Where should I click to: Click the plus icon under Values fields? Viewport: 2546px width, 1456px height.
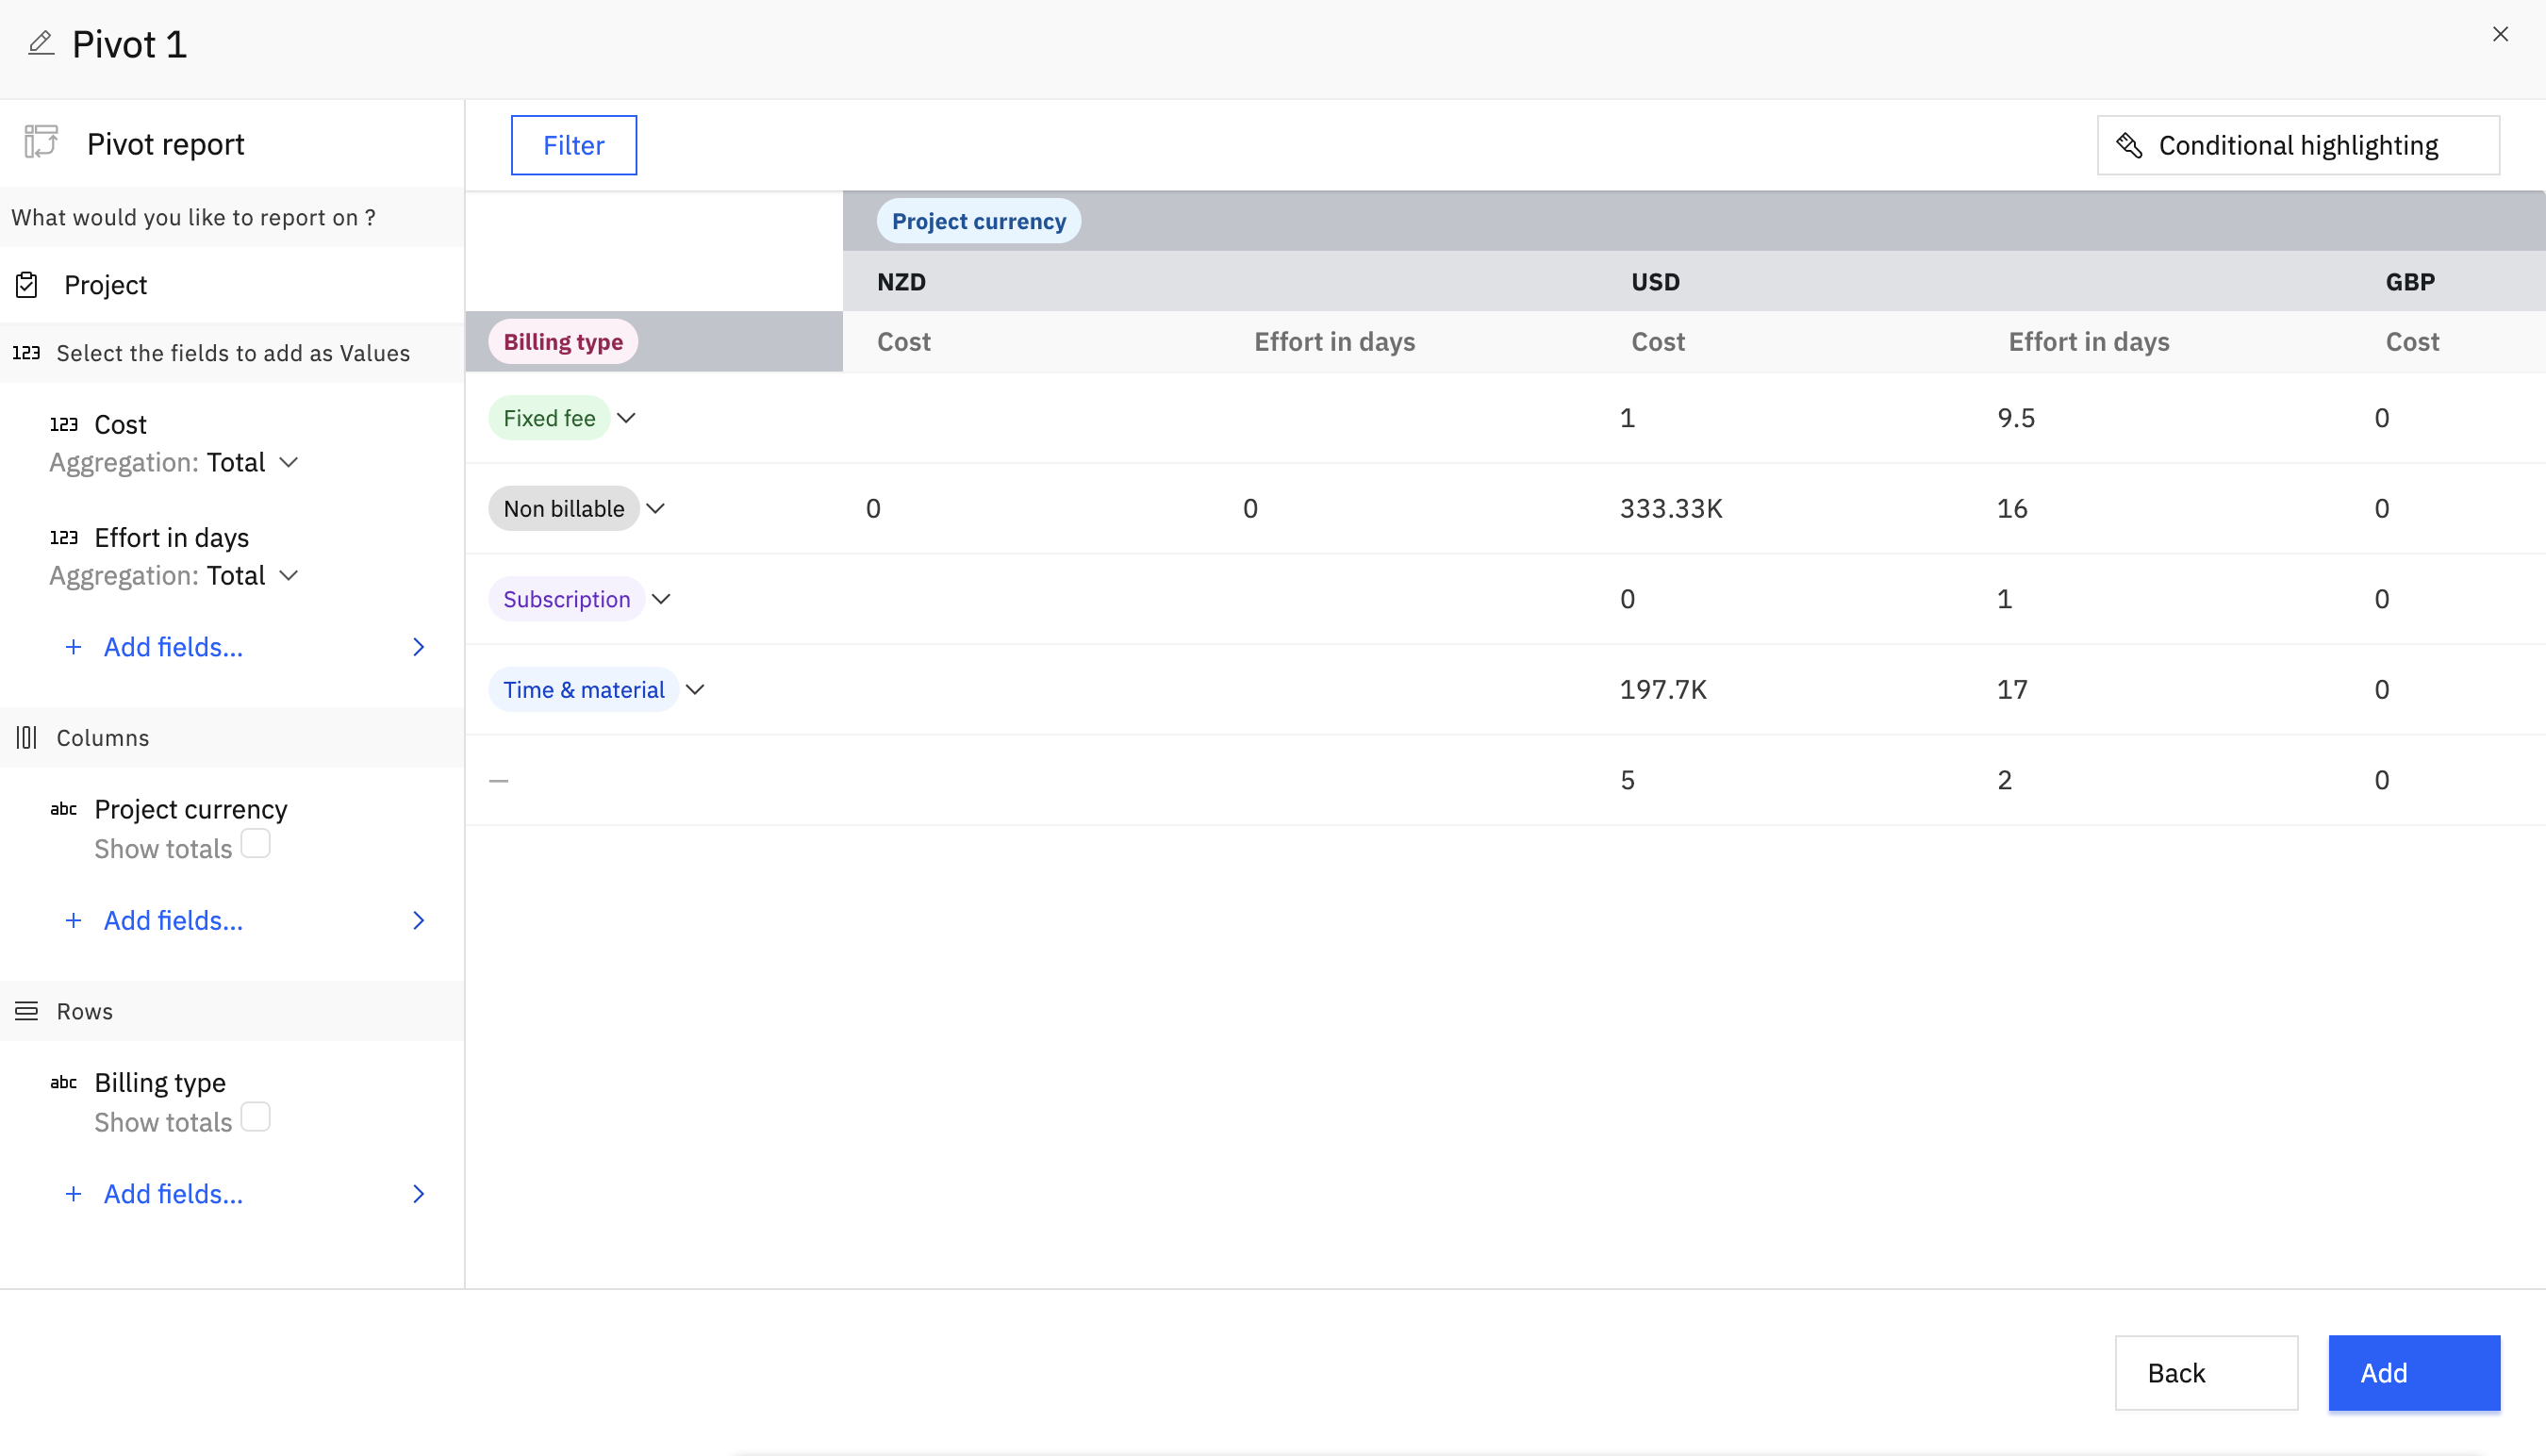coord(73,647)
